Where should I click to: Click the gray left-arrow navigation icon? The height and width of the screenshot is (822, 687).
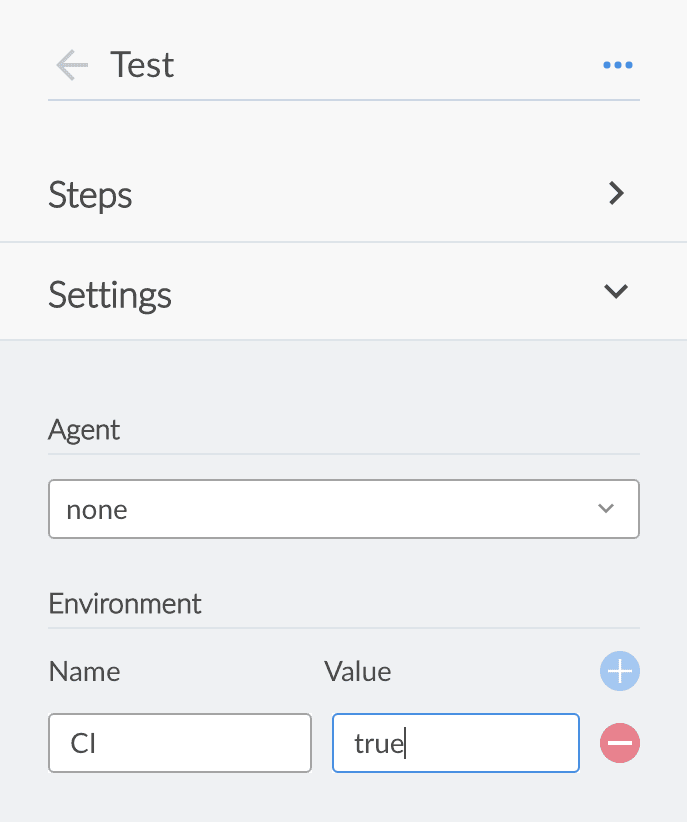[x=71, y=65]
